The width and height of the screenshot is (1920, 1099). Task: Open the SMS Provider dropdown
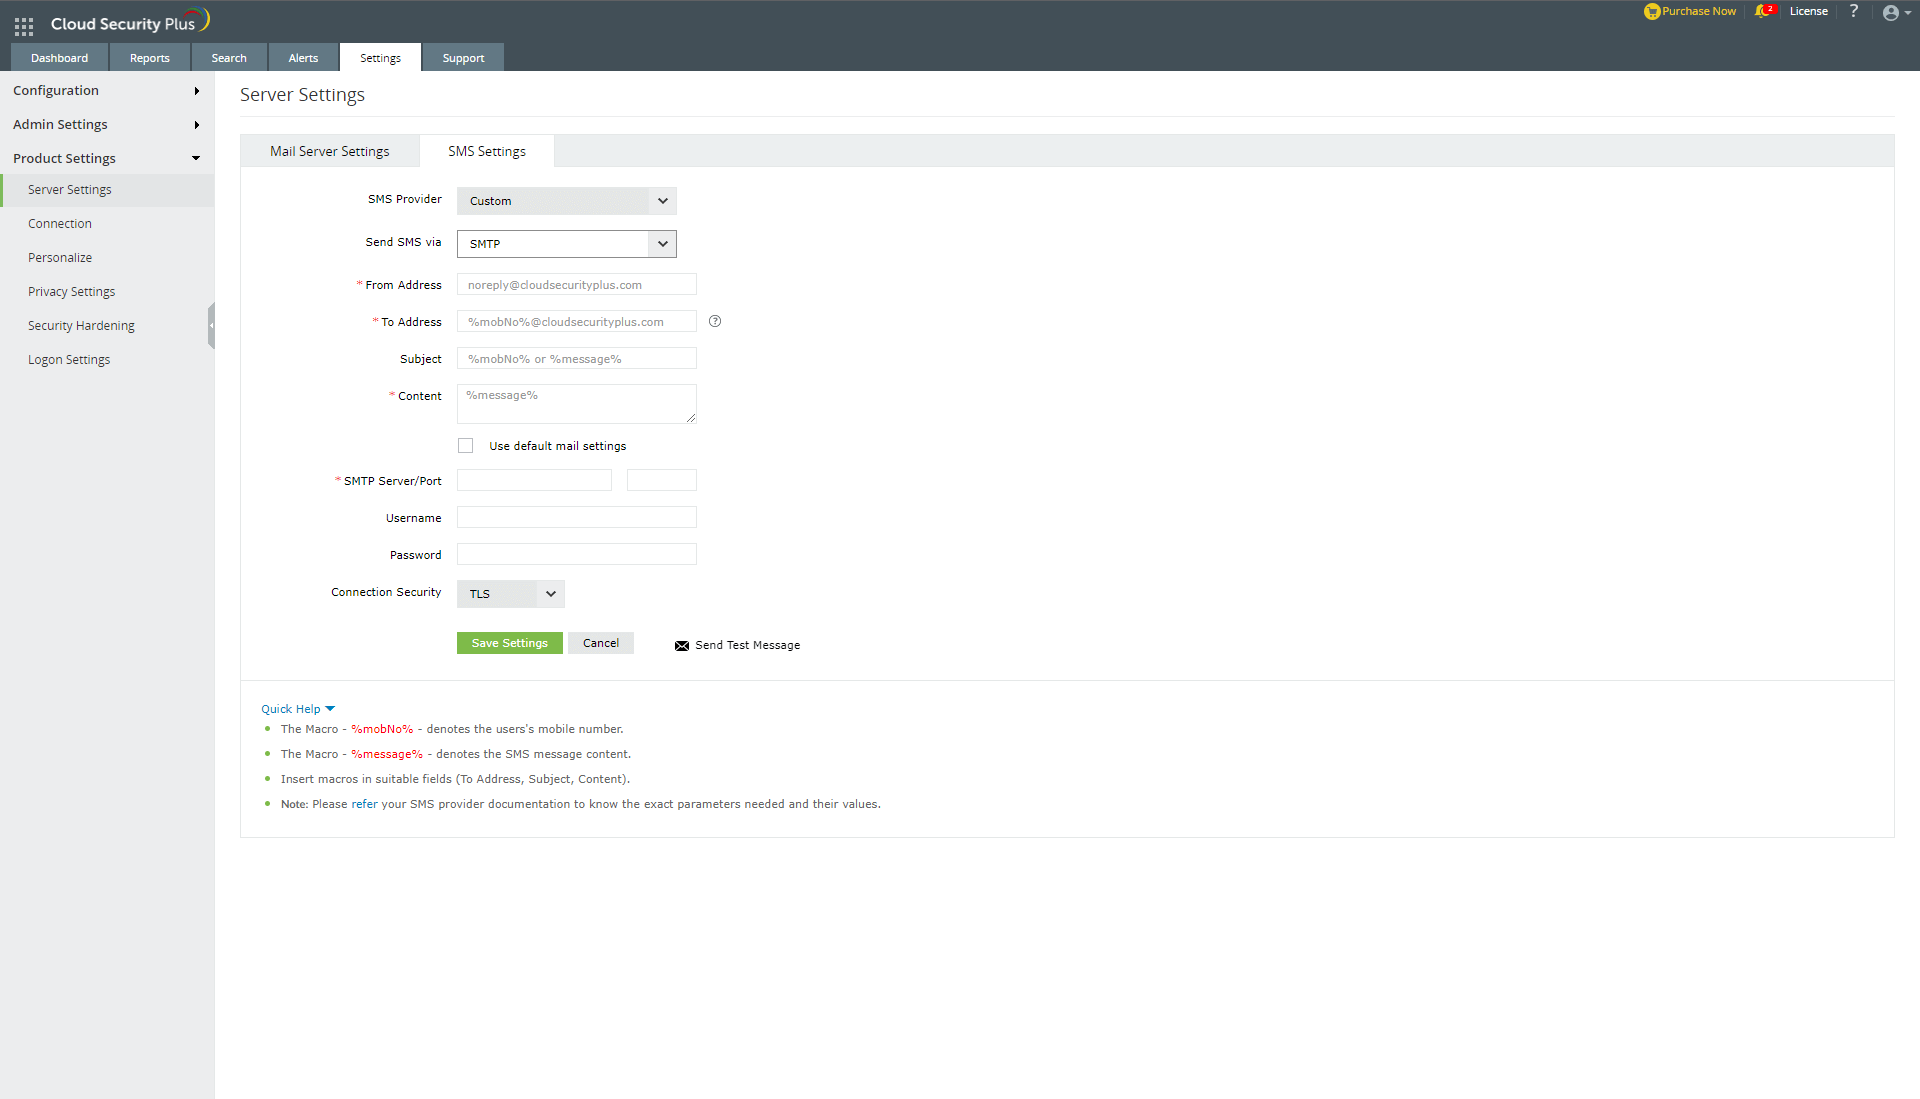[566, 201]
